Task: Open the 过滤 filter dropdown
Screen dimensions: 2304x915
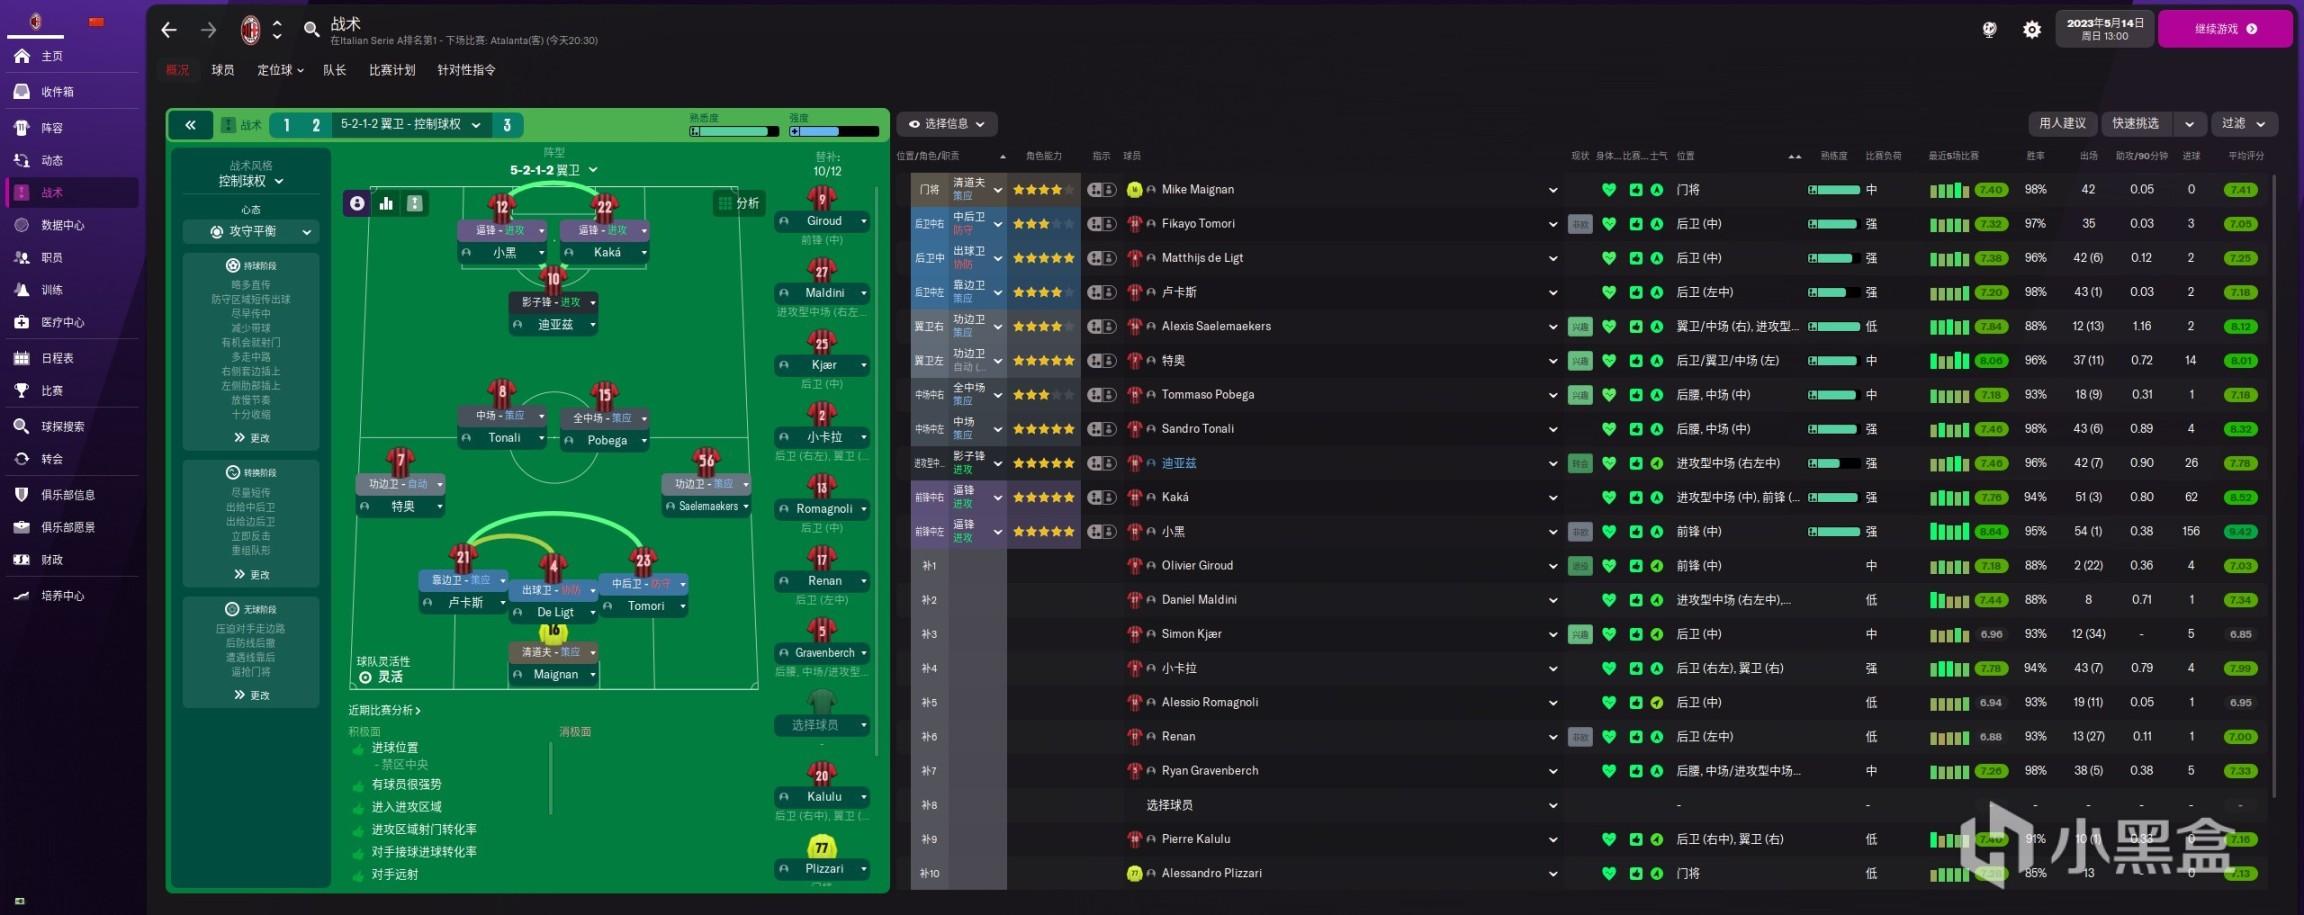Action: tap(2243, 124)
